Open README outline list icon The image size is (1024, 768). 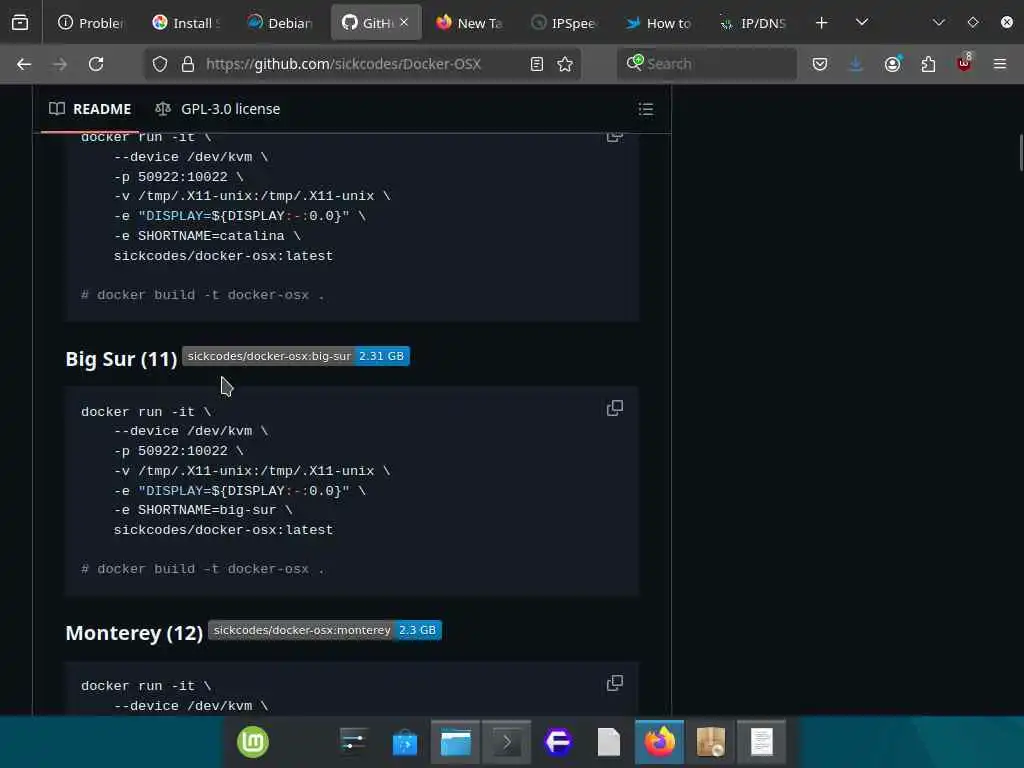(646, 109)
